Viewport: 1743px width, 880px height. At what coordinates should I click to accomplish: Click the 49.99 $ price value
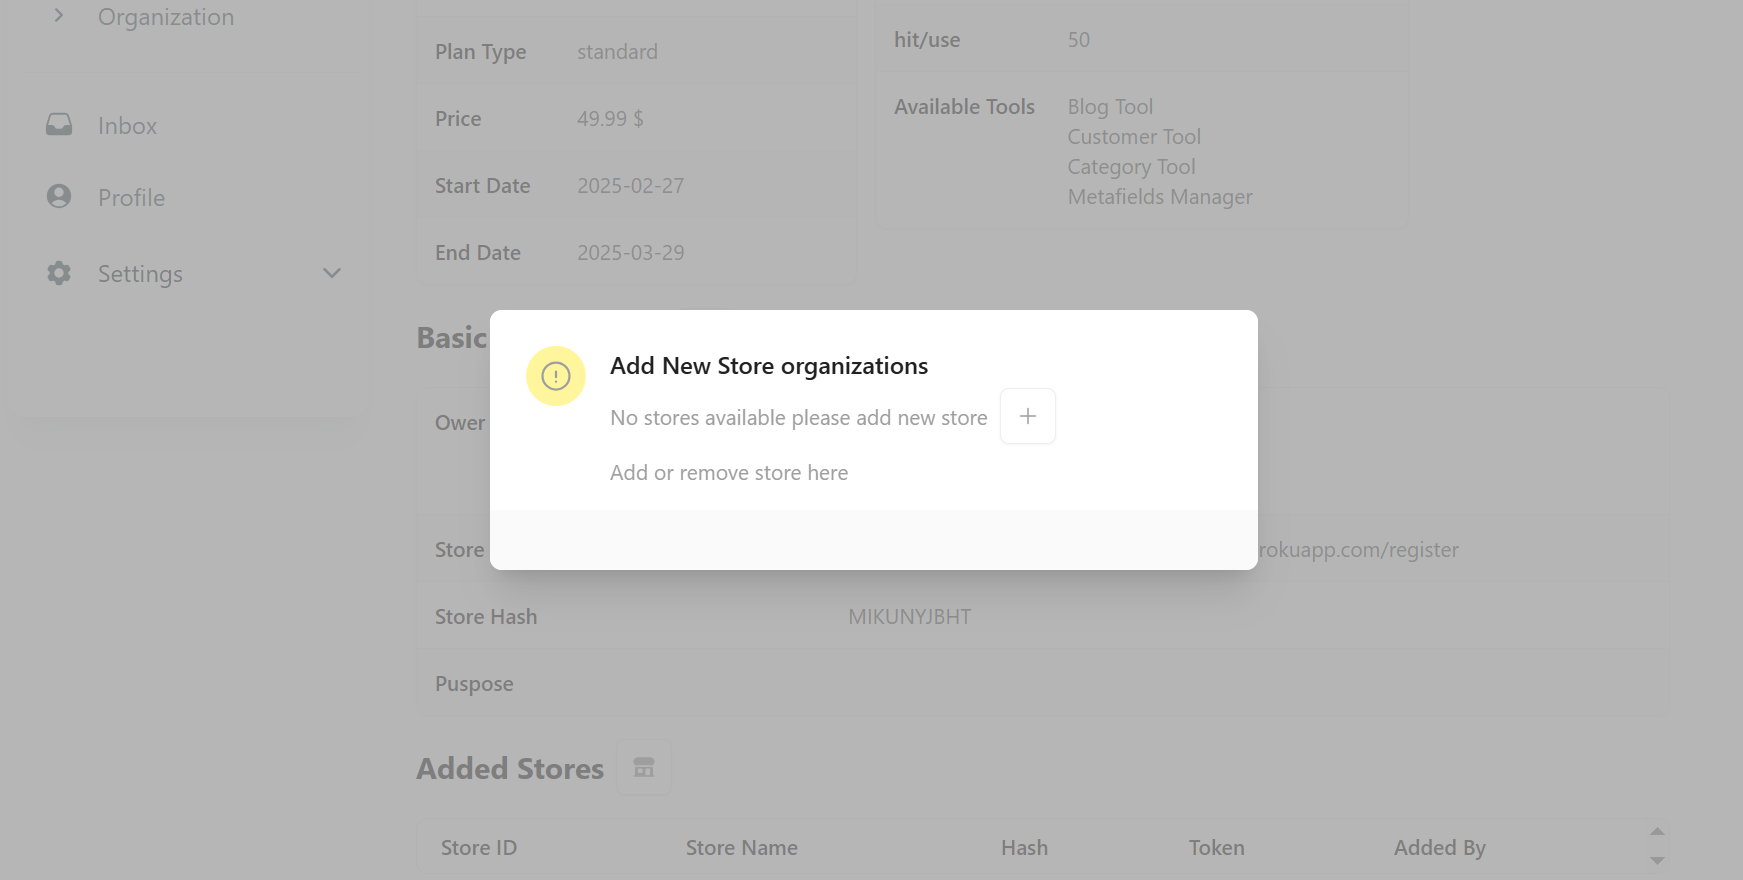point(610,119)
